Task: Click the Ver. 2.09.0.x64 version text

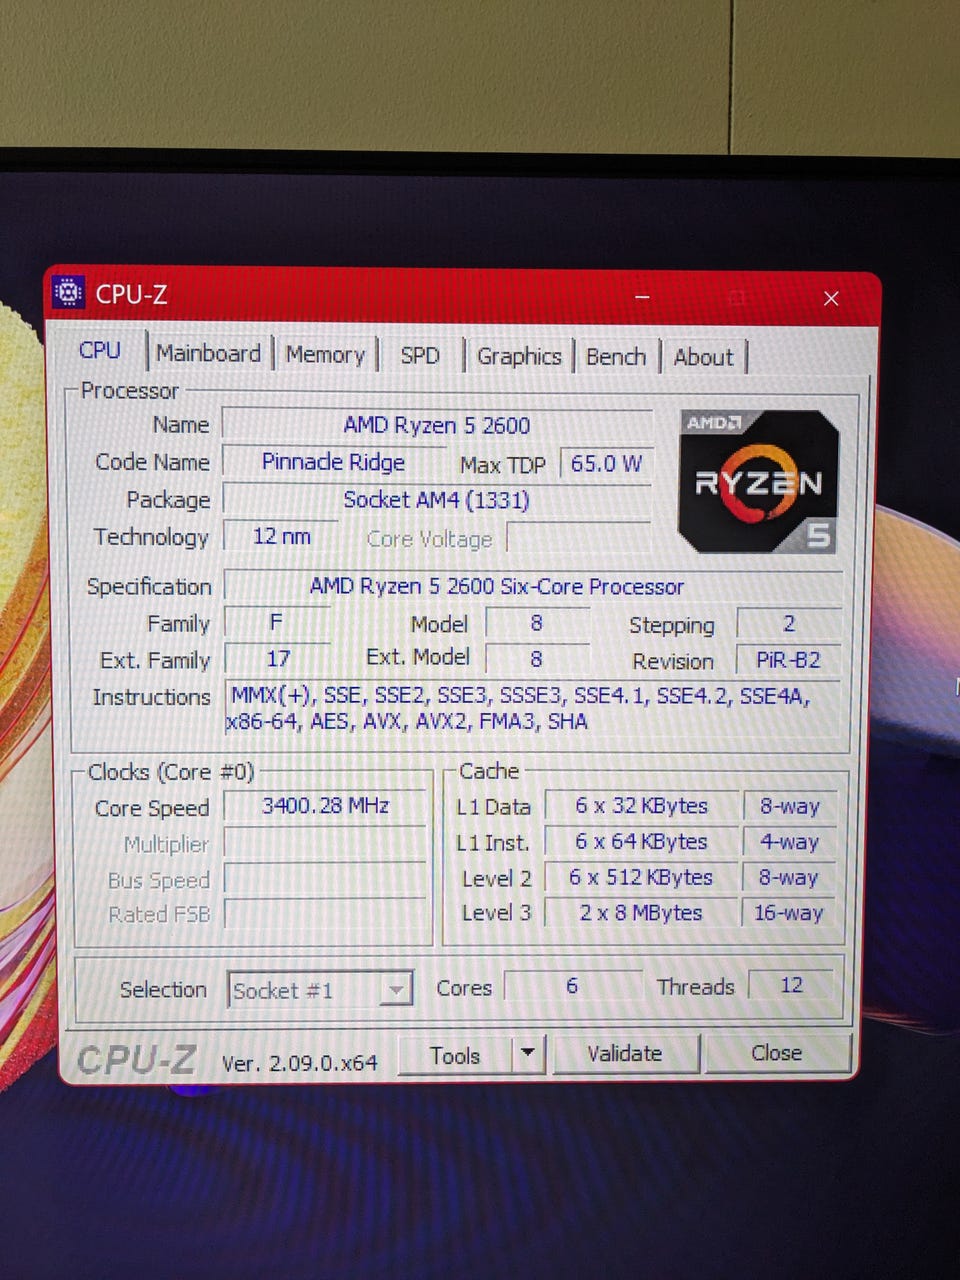Action: coord(300,1063)
